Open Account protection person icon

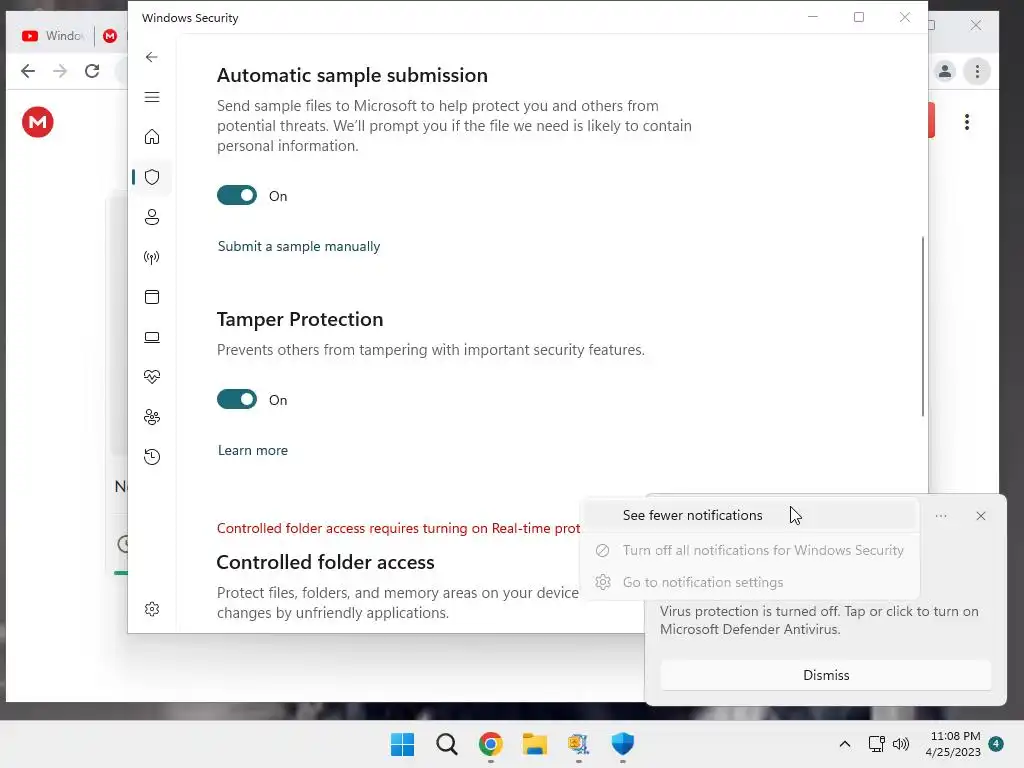pos(152,217)
